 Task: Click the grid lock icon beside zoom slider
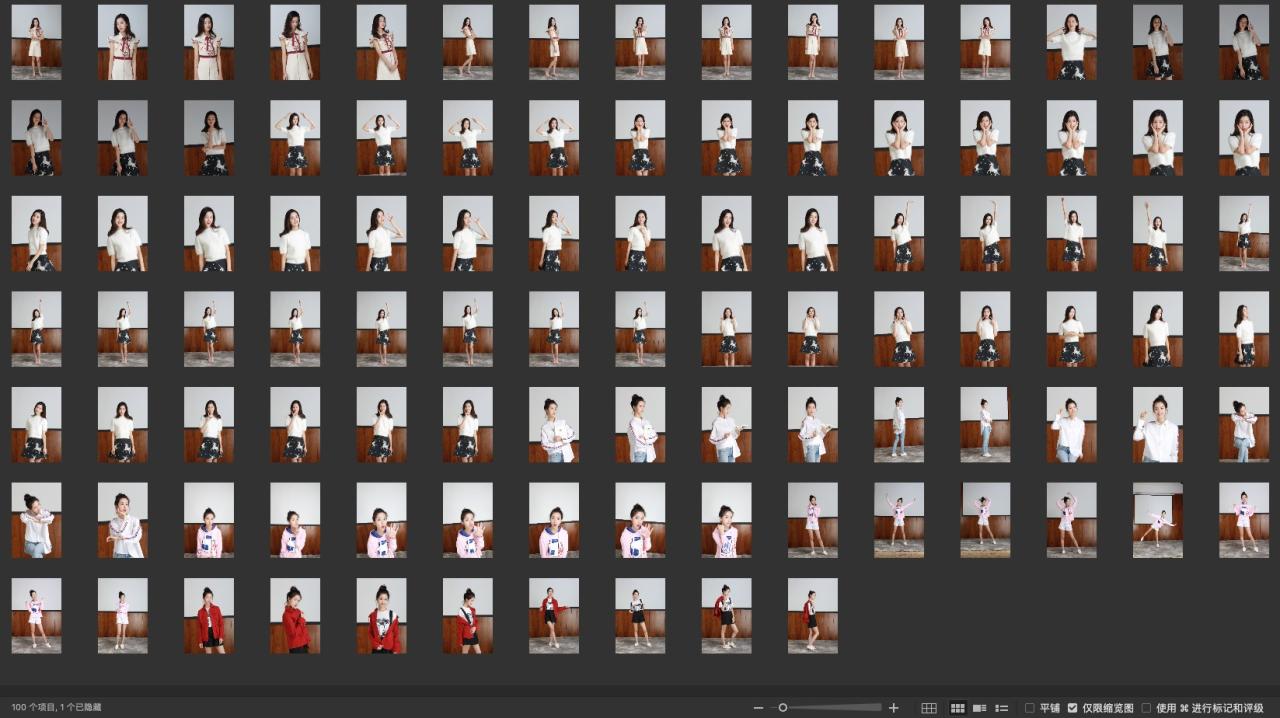(x=929, y=708)
